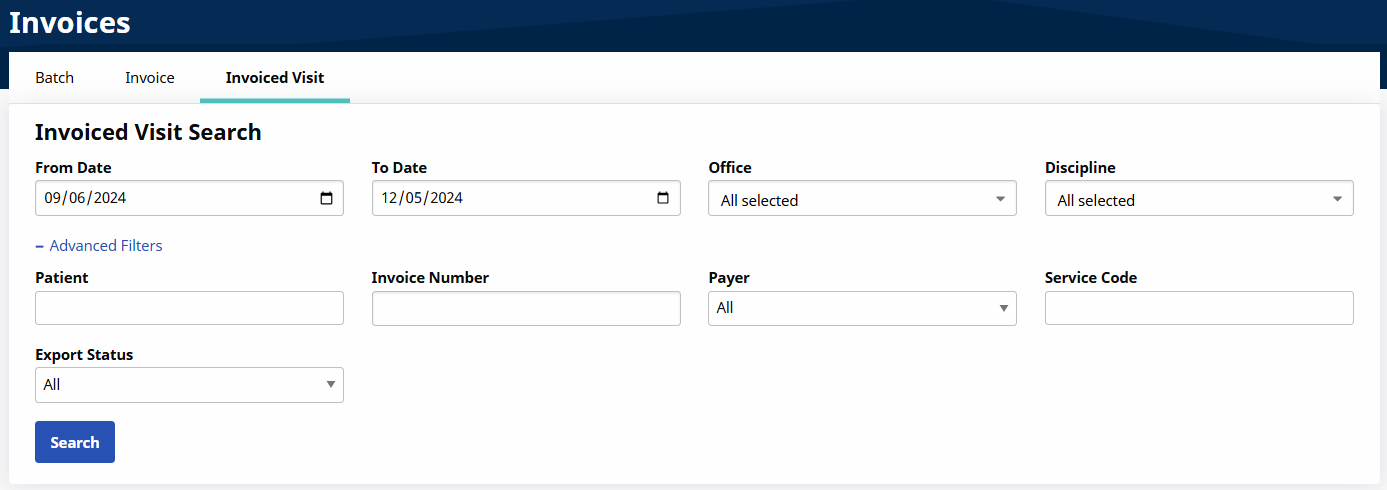Expand the Office dropdown
Image resolution: width=1387 pixels, height=490 pixels.
(861, 199)
